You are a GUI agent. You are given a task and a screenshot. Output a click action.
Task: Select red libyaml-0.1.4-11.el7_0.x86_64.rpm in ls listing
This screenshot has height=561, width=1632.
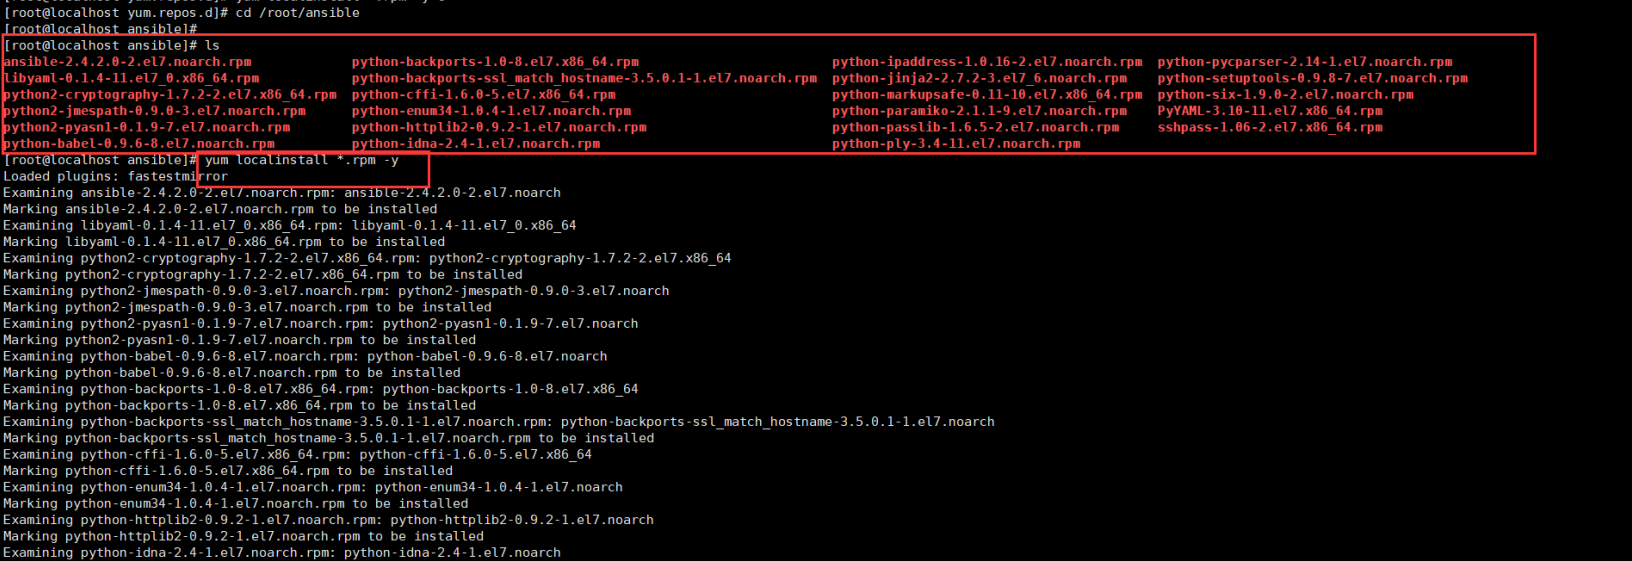pos(131,78)
